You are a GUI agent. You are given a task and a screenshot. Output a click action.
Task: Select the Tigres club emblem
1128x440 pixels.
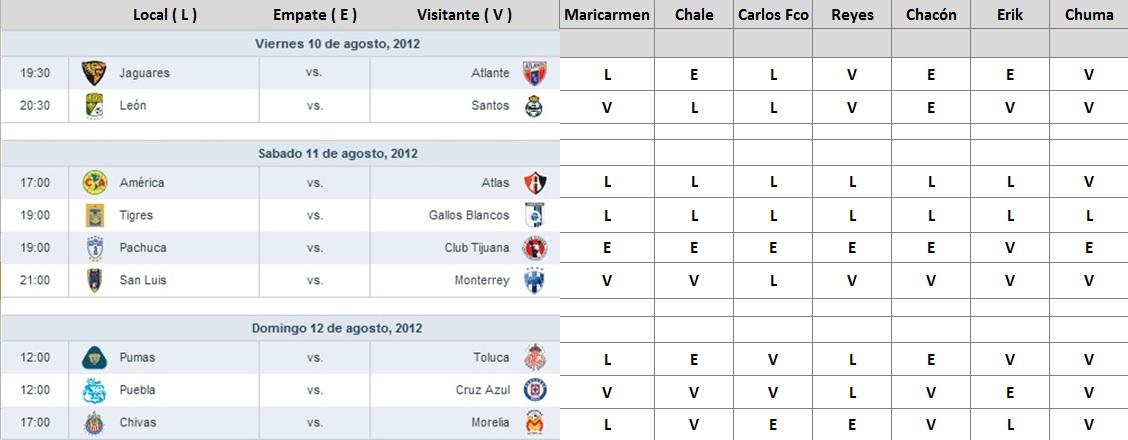94,215
